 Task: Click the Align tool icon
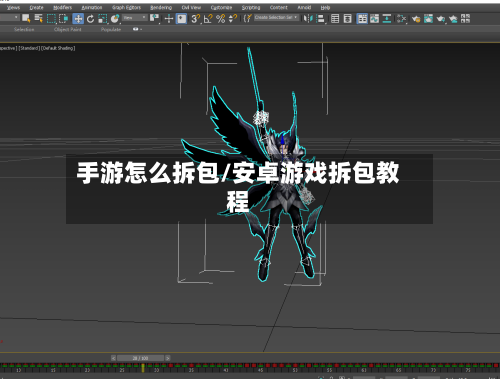click(320, 19)
